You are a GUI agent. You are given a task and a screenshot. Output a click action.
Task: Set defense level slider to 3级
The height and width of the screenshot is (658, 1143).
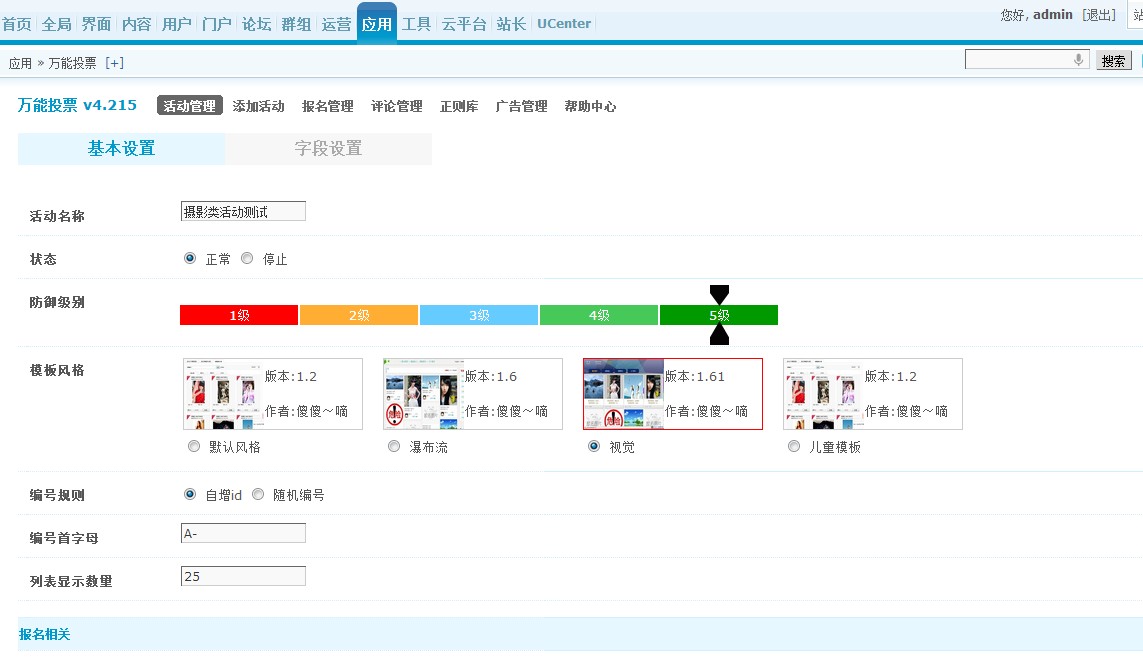pyautogui.click(x=478, y=315)
